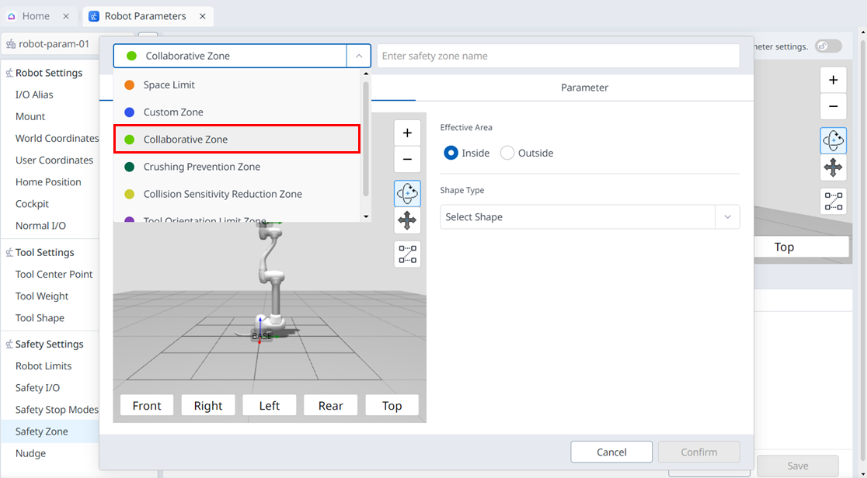Toggle the parameter settings switch
The image size is (867, 478).
[x=827, y=46]
